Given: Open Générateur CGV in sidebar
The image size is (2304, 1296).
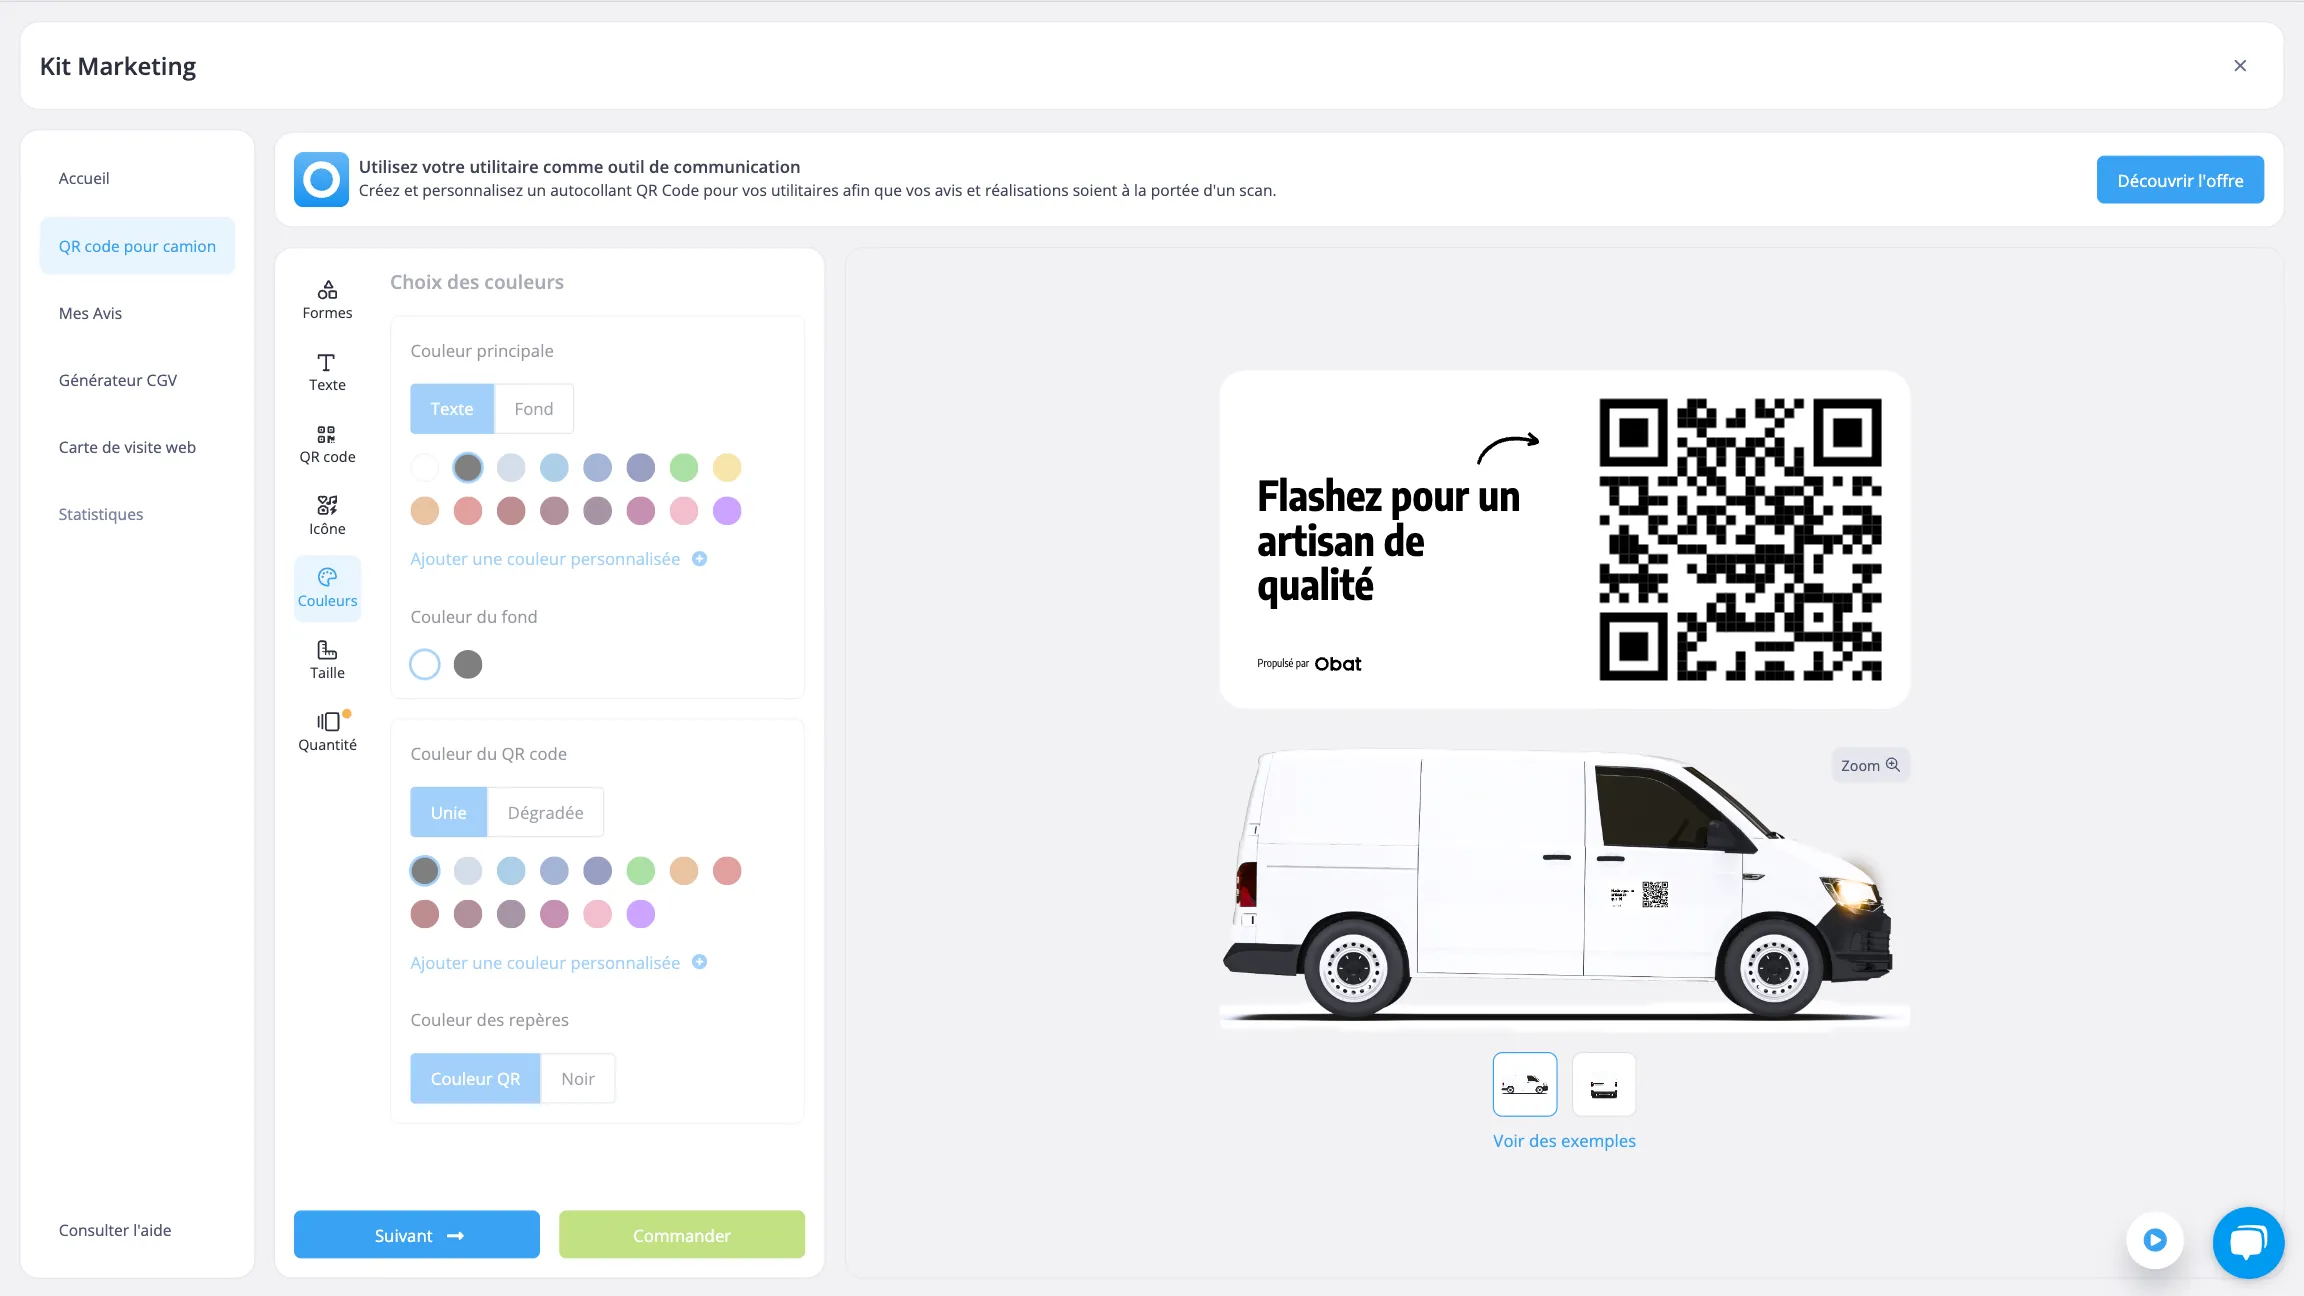Looking at the screenshot, I should [118, 380].
